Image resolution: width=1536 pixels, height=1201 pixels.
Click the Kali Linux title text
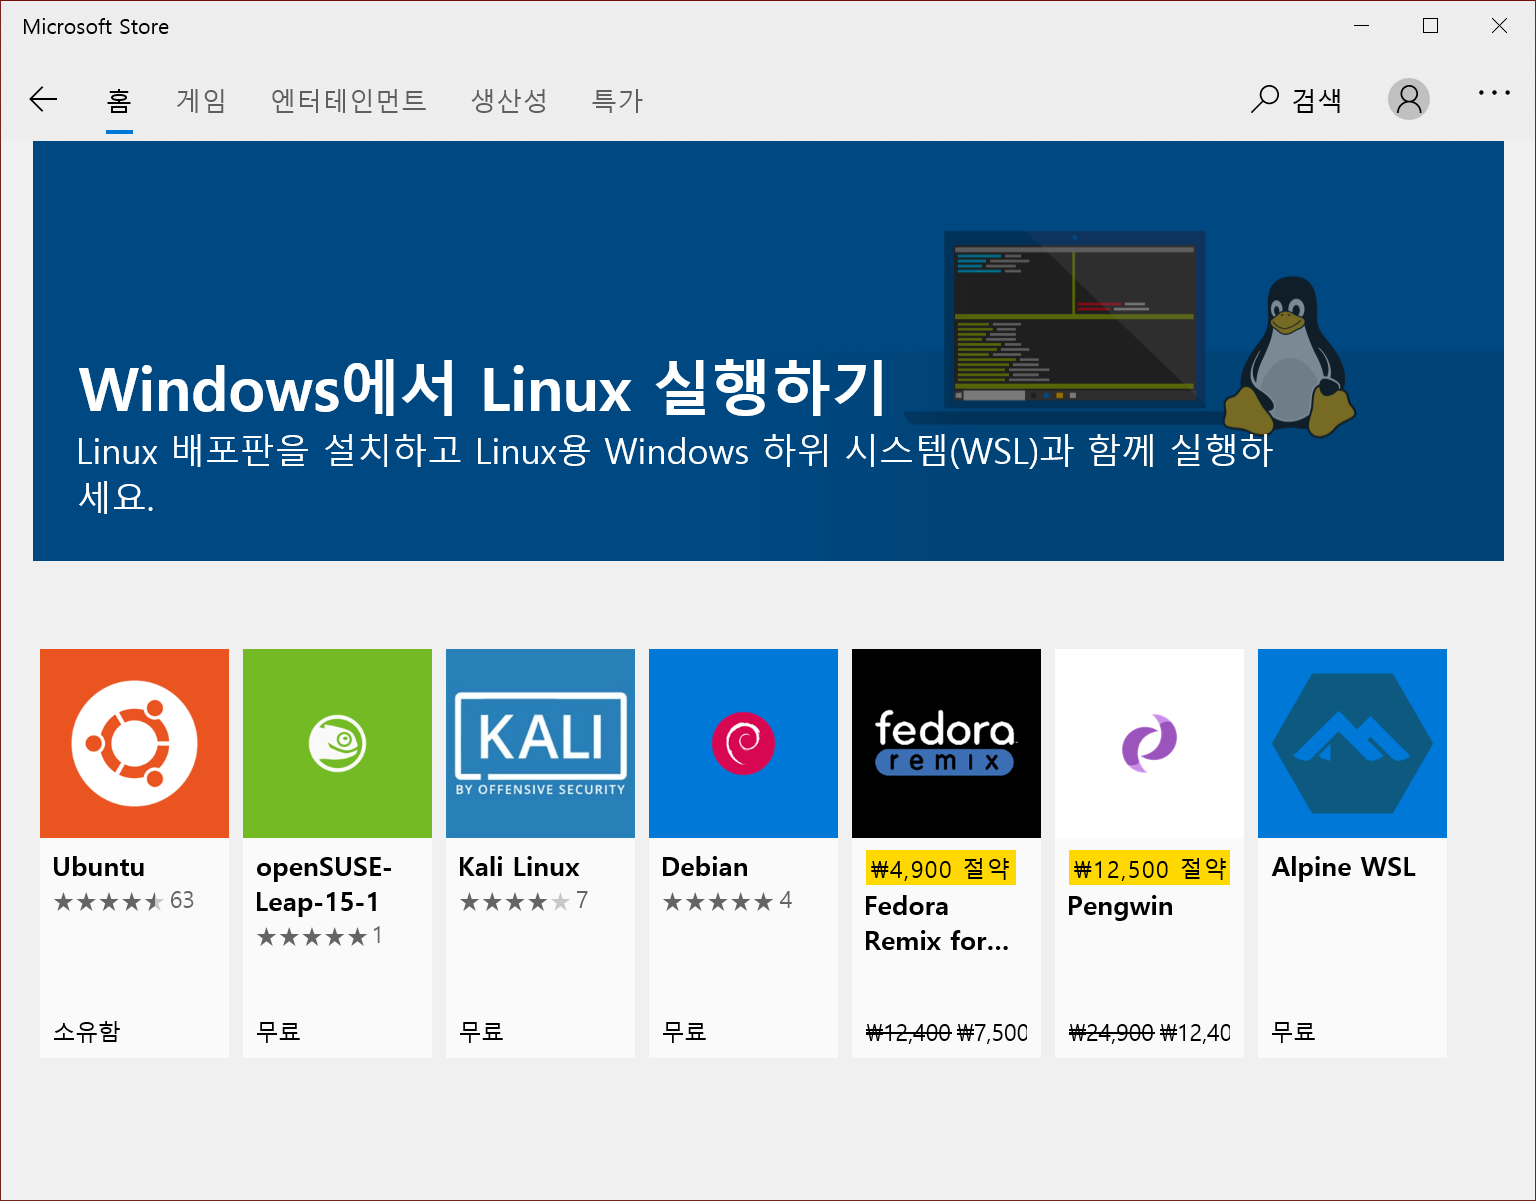click(519, 867)
